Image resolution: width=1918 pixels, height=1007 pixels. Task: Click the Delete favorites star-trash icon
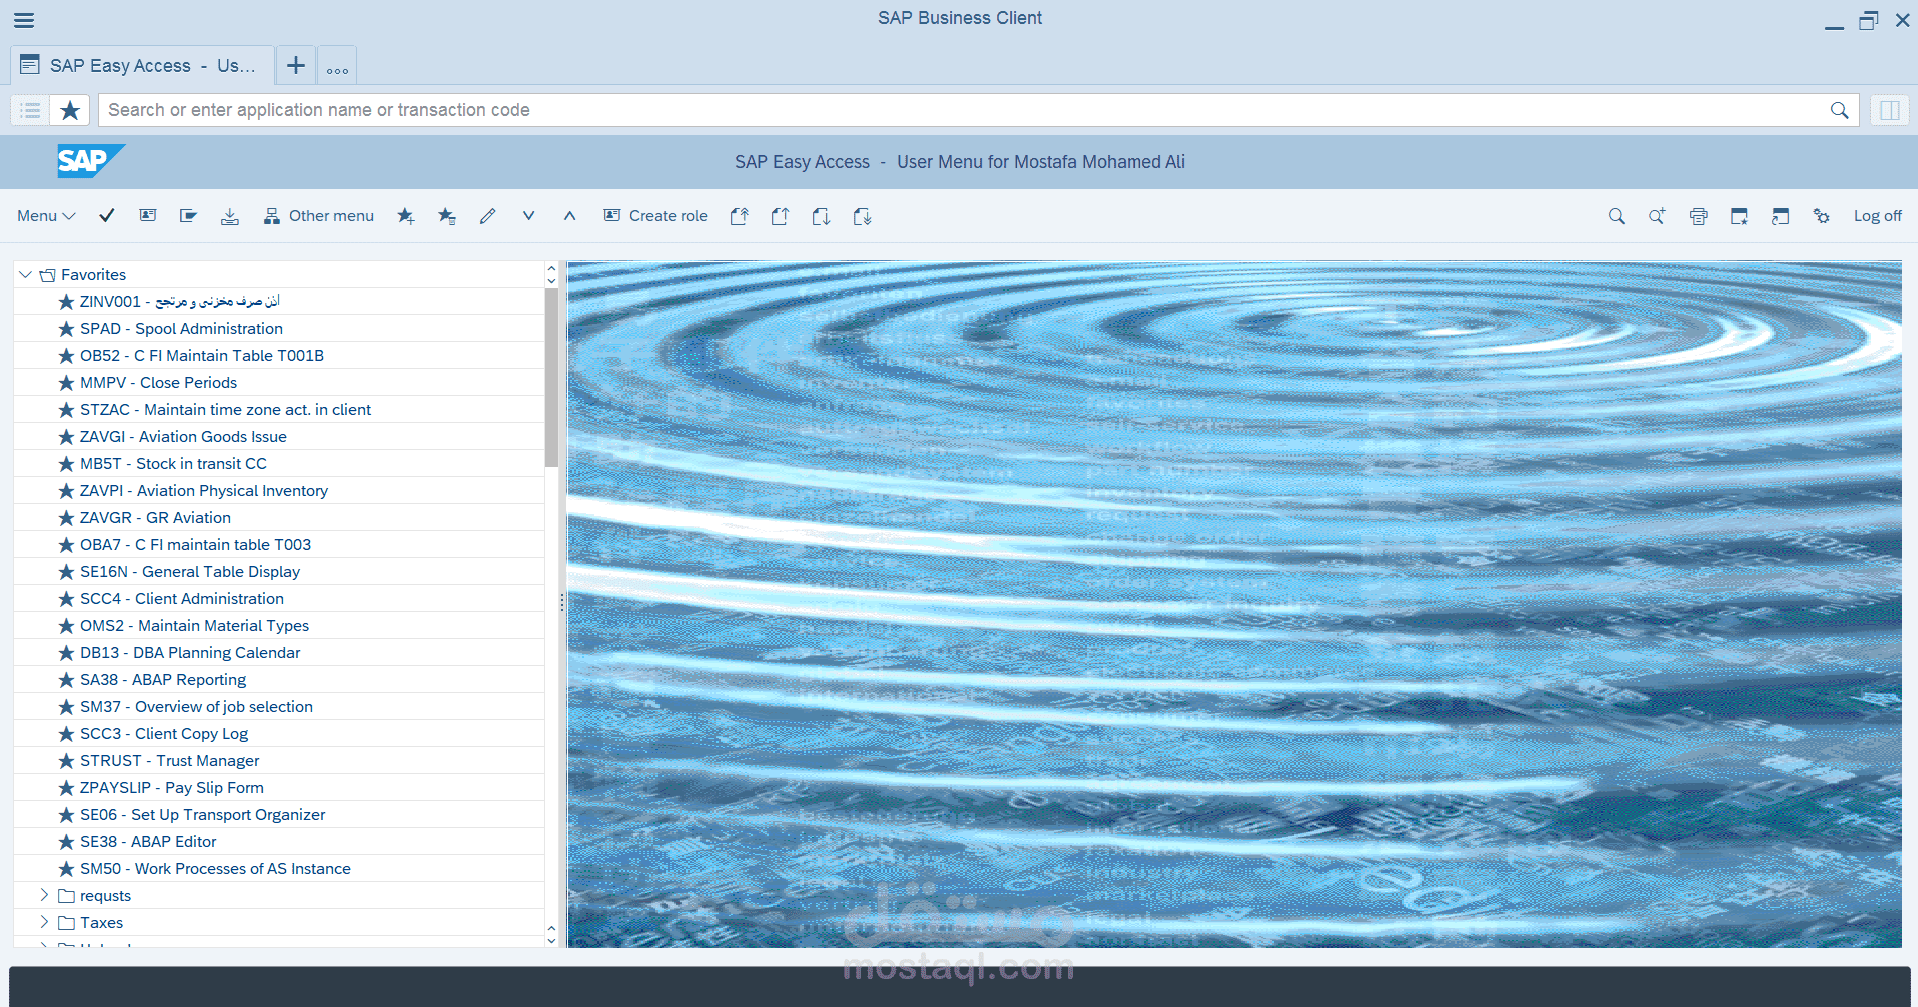[447, 216]
